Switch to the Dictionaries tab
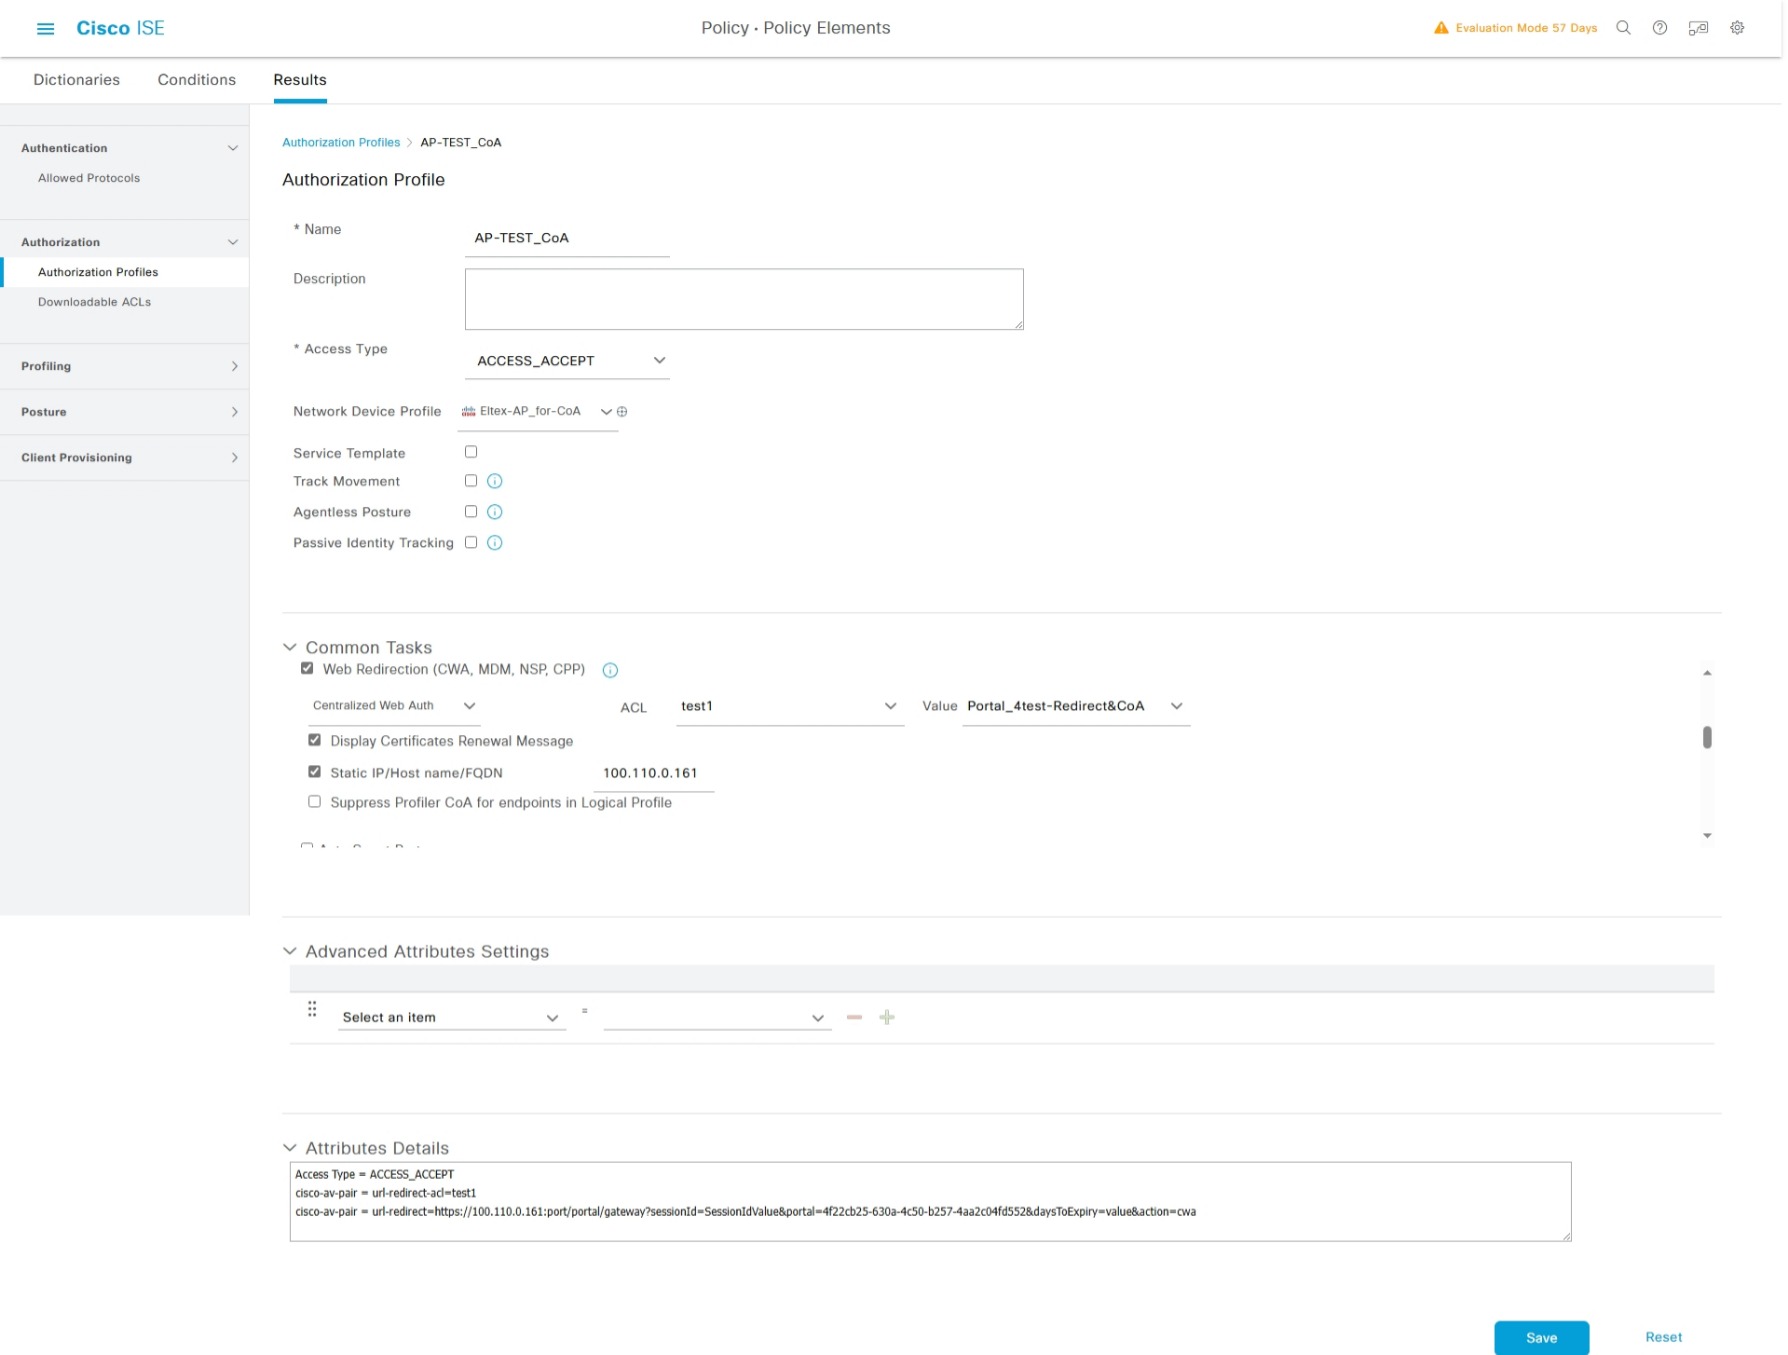The width and height of the screenshot is (1788, 1355). (x=76, y=80)
